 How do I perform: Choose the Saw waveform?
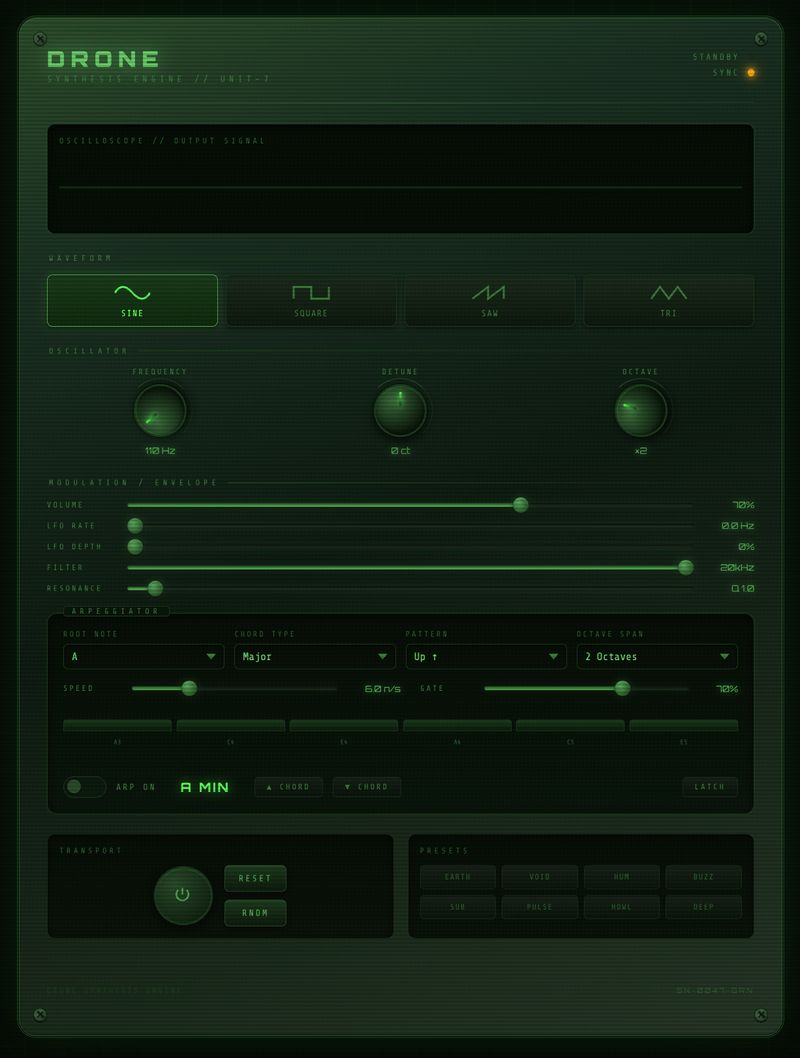(x=489, y=300)
